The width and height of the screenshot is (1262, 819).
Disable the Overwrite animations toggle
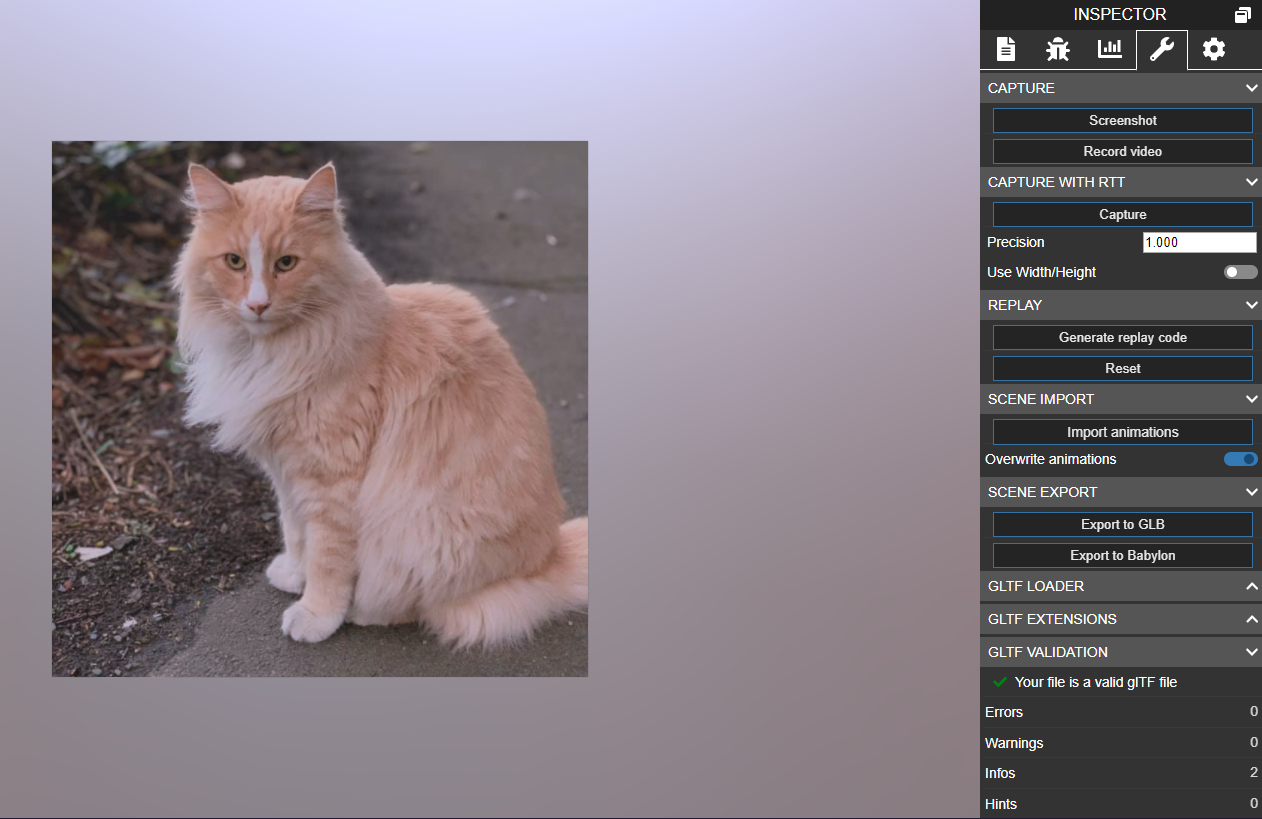1241,459
